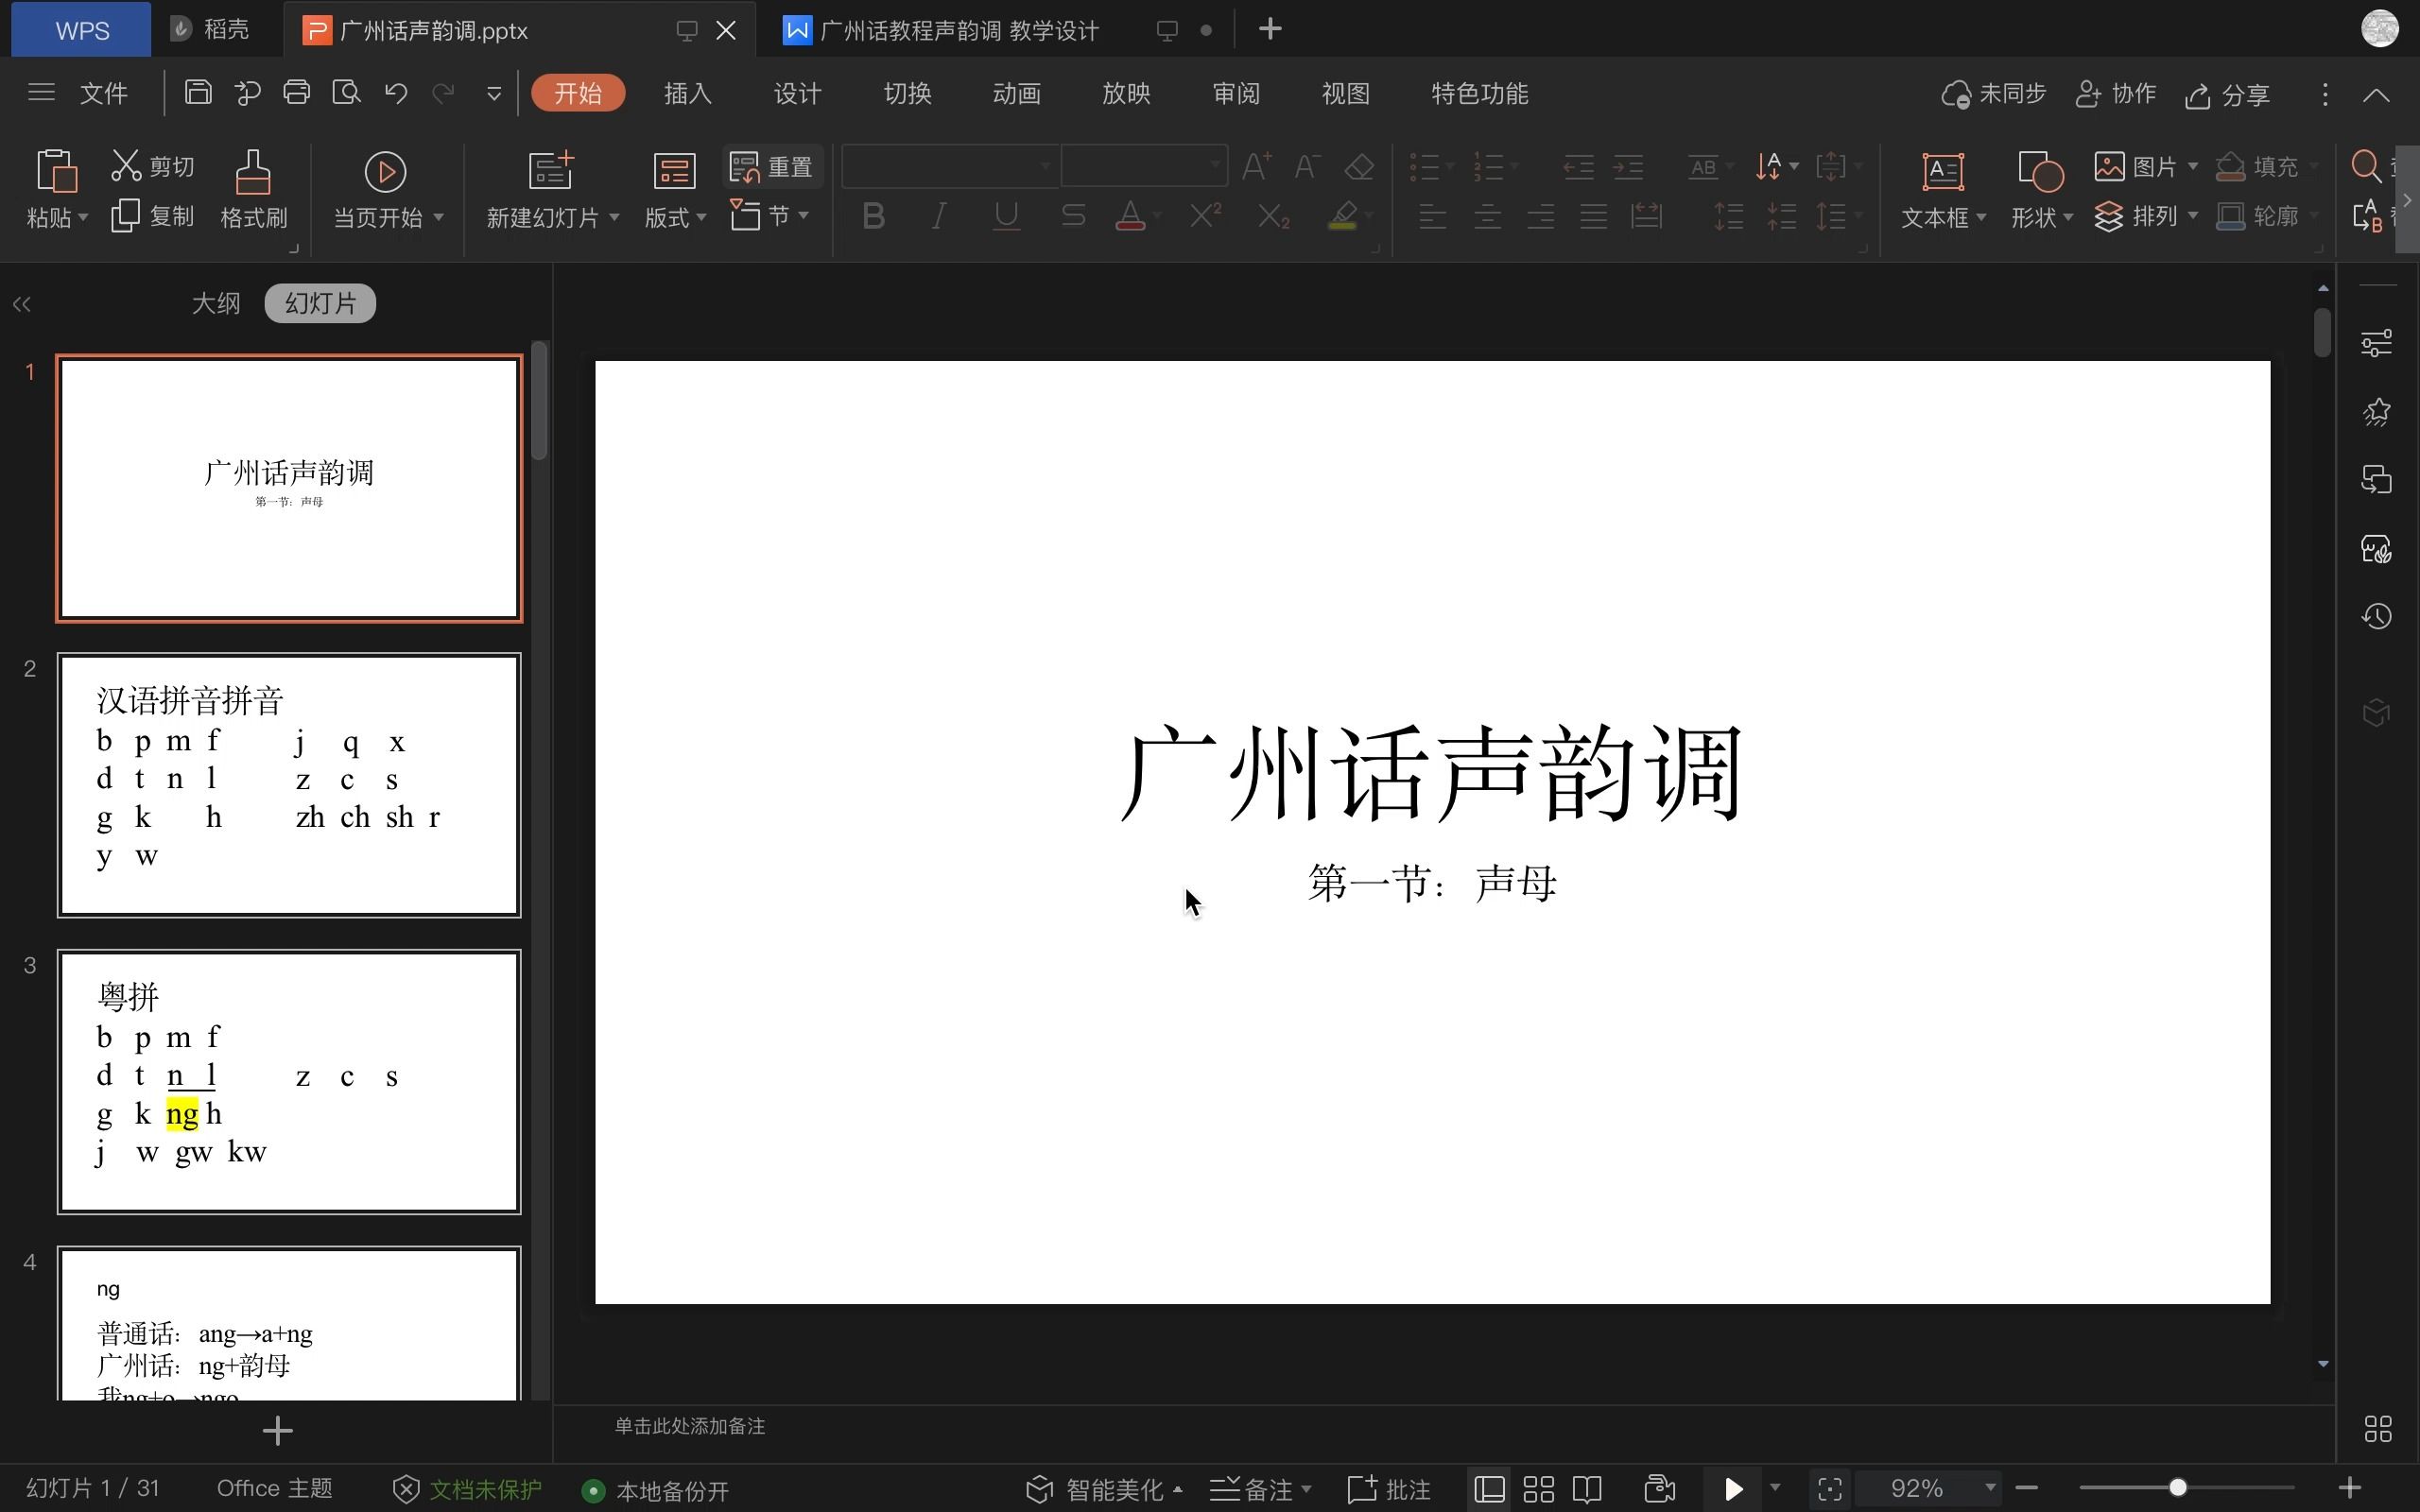Toggle Bold formatting
Image resolution: width=2420 pixels, height=1512 pixels.
point(873,216)
